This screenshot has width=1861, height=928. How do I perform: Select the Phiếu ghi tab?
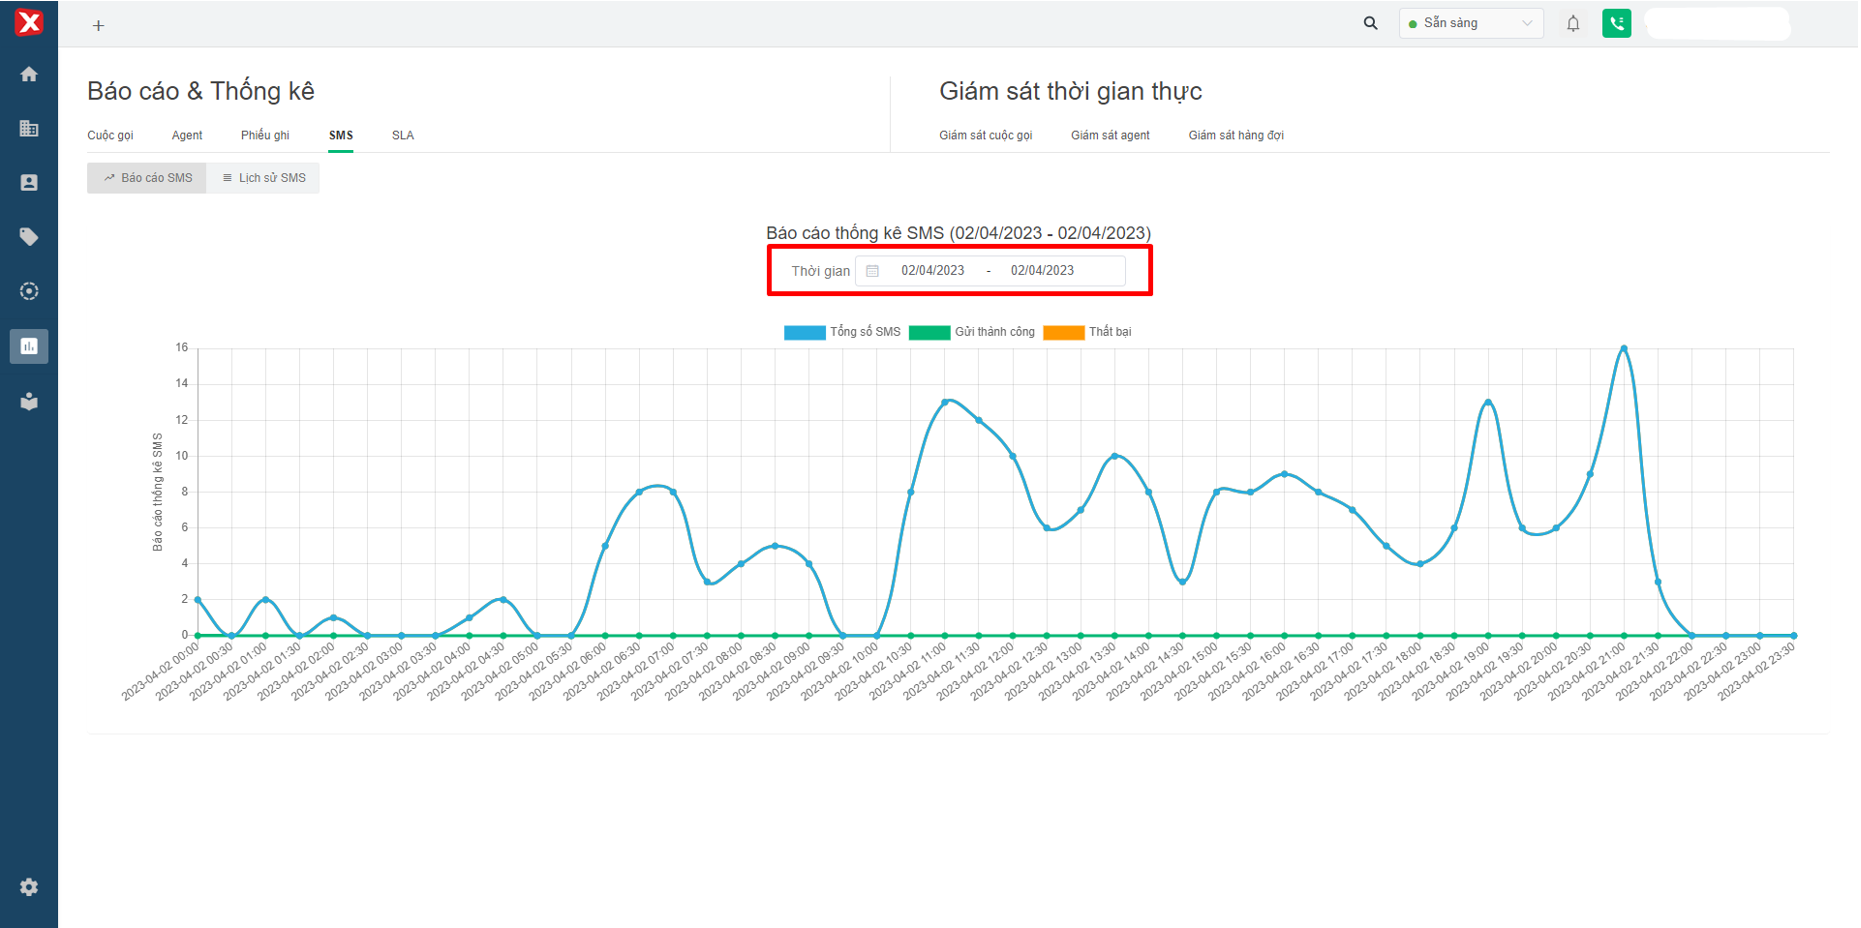pyautogui.click(x=265, y=135)
